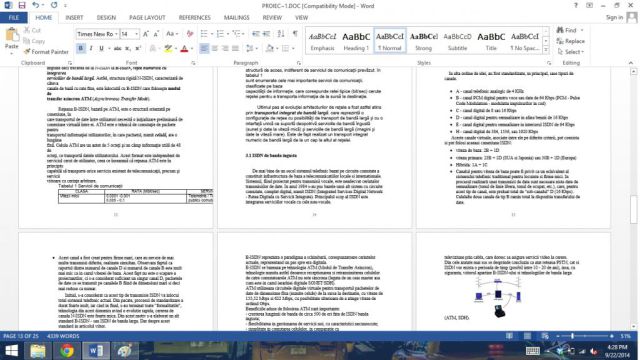640x360 pixels.
Task: Switch to Web Layout view icon
Action: point(545,336)
